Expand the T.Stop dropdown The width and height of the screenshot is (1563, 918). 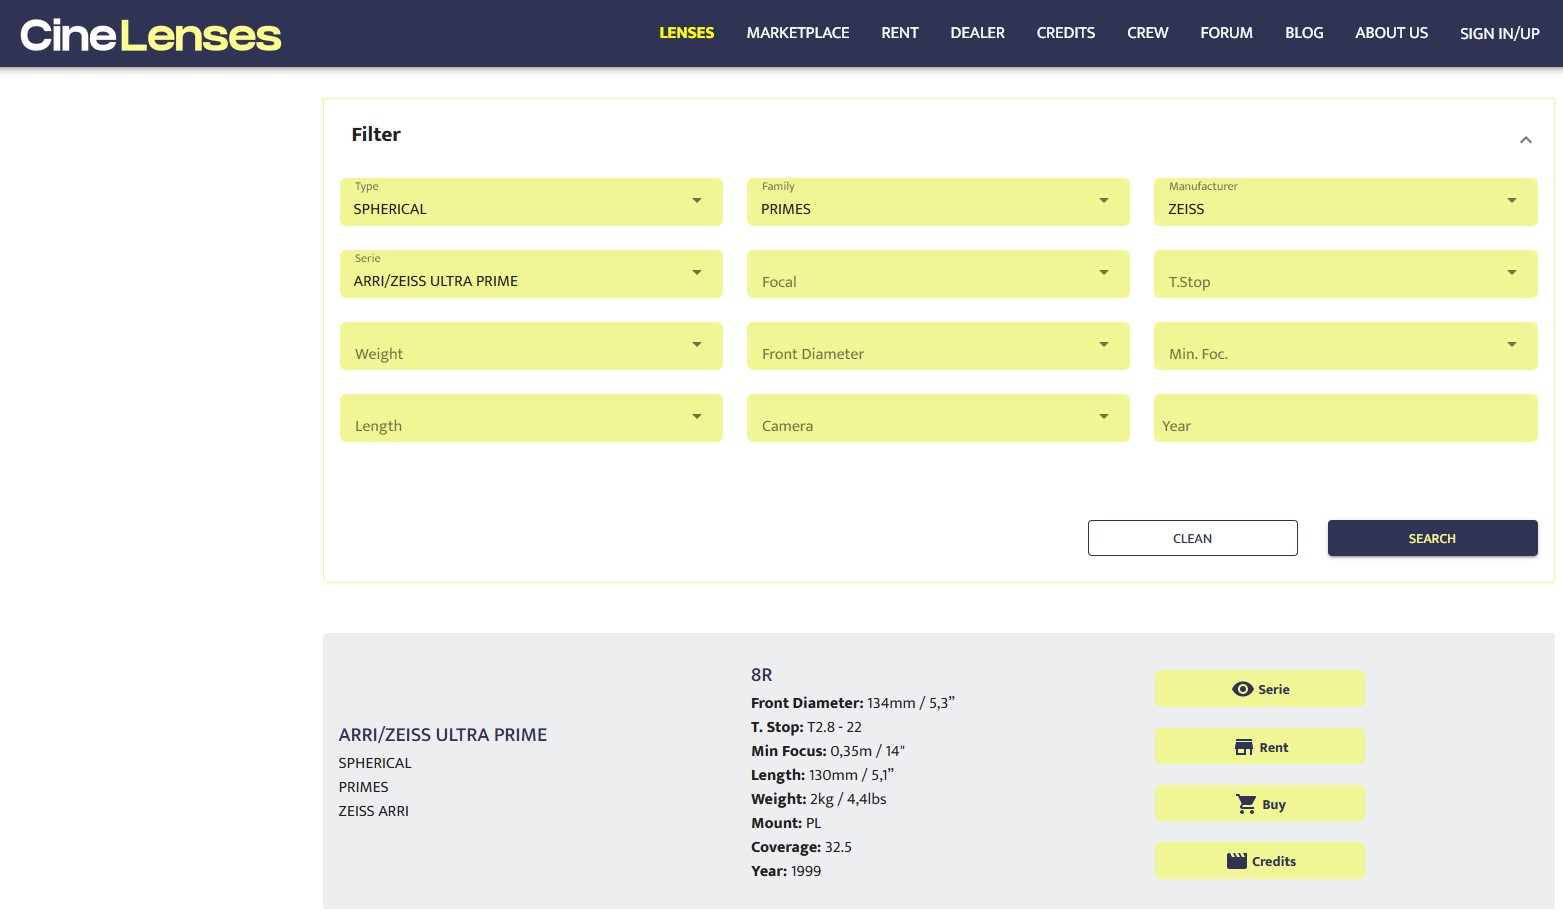tap(1345, 274)
